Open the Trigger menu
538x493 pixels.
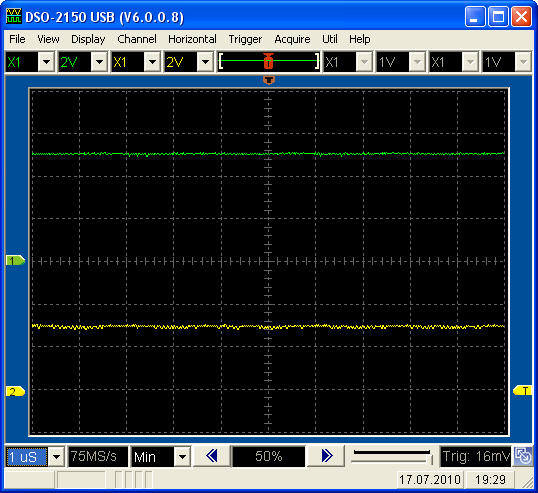coord(245,39)
